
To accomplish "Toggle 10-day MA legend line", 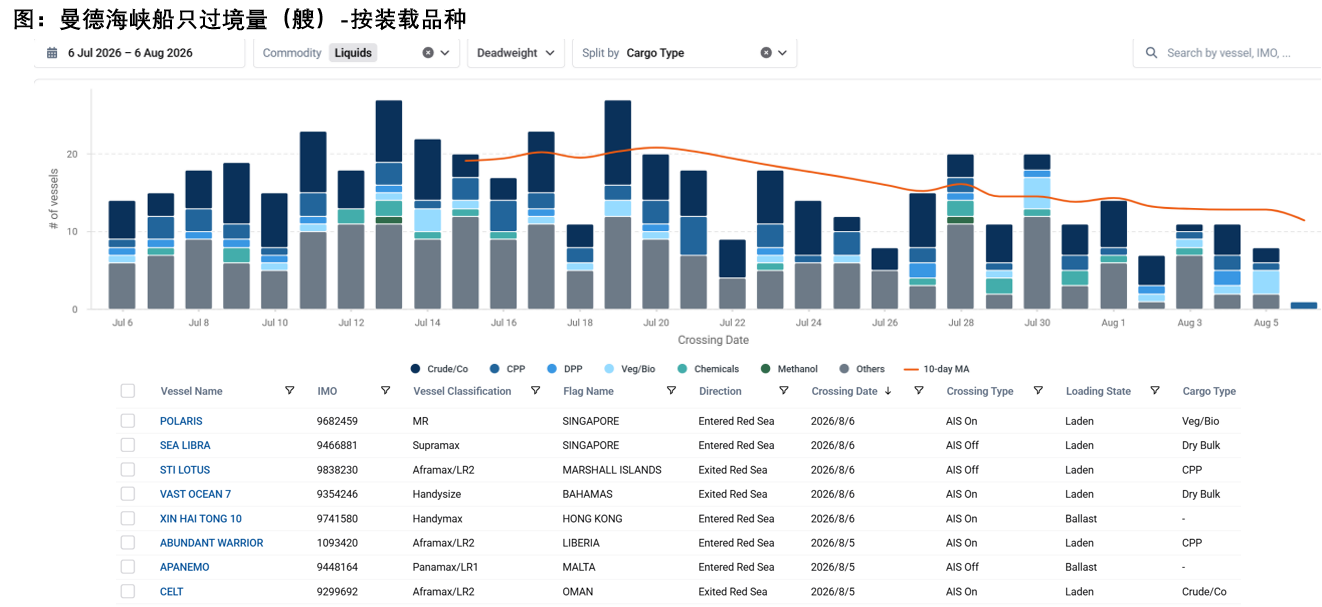I will (x=936, y=369).
